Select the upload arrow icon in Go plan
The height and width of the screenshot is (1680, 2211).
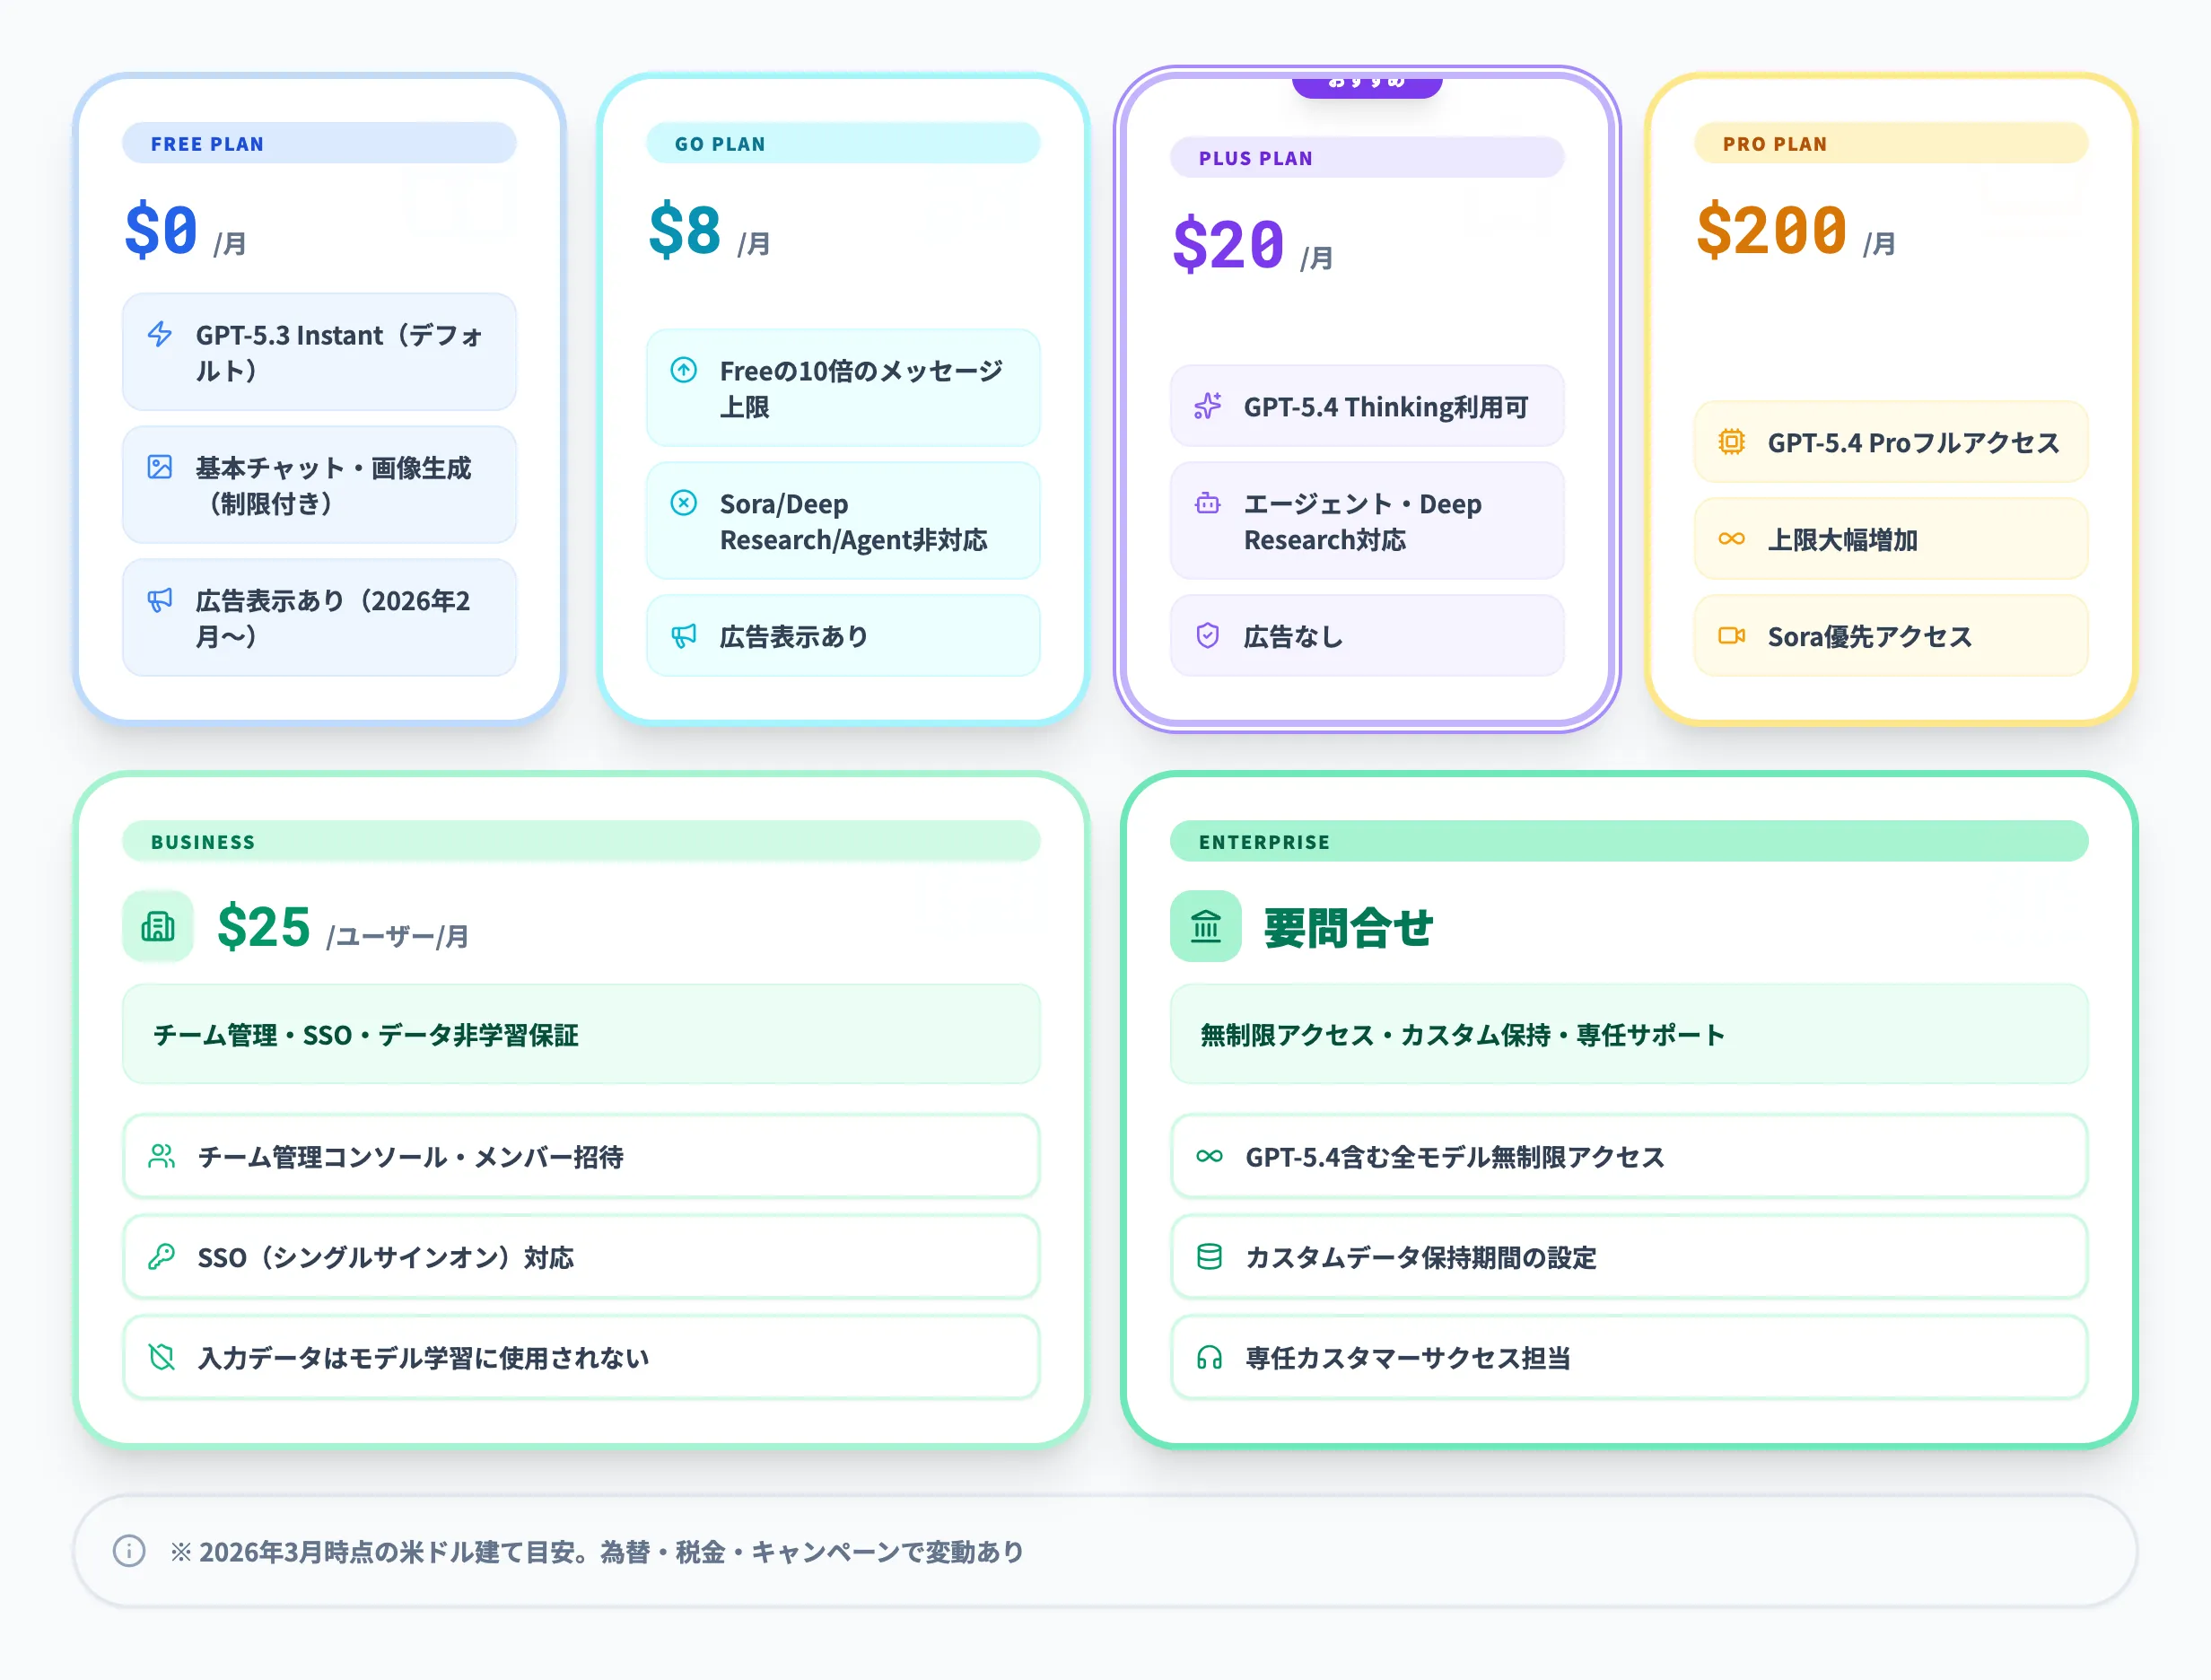[685, 371]
